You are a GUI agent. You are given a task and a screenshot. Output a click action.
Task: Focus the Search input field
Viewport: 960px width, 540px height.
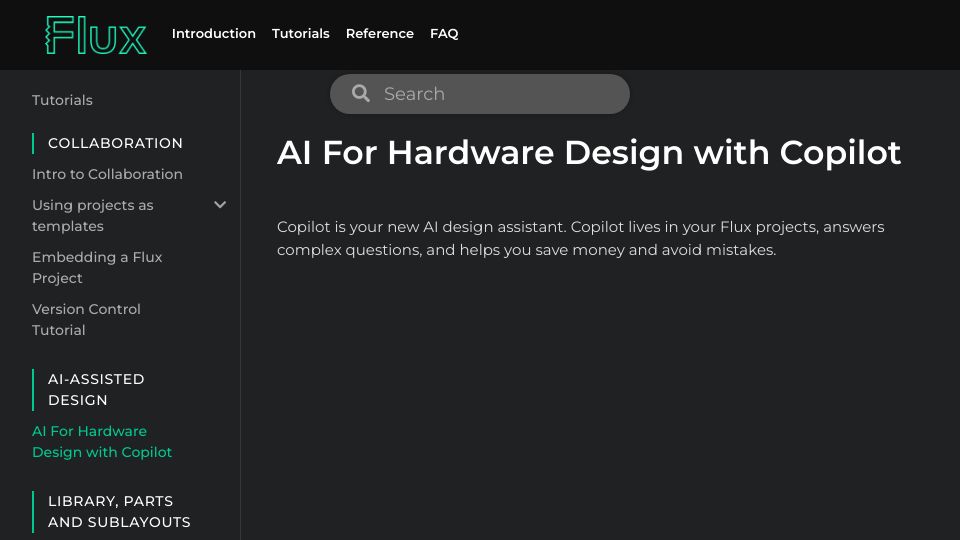pyautogui.click(x=479, y=94)
